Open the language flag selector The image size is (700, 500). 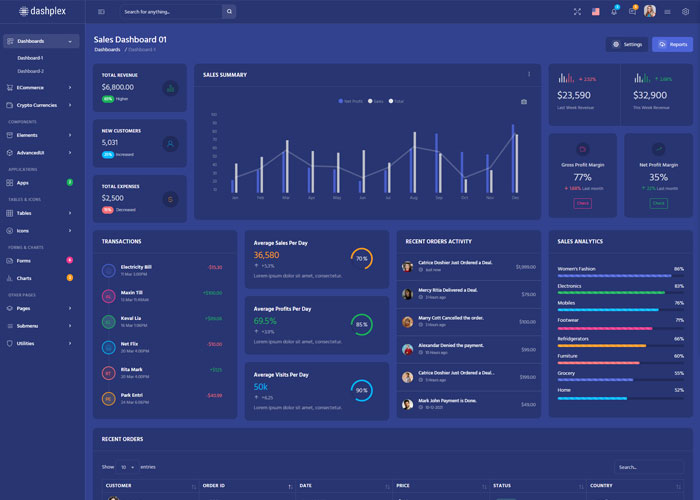click(596, 12)
